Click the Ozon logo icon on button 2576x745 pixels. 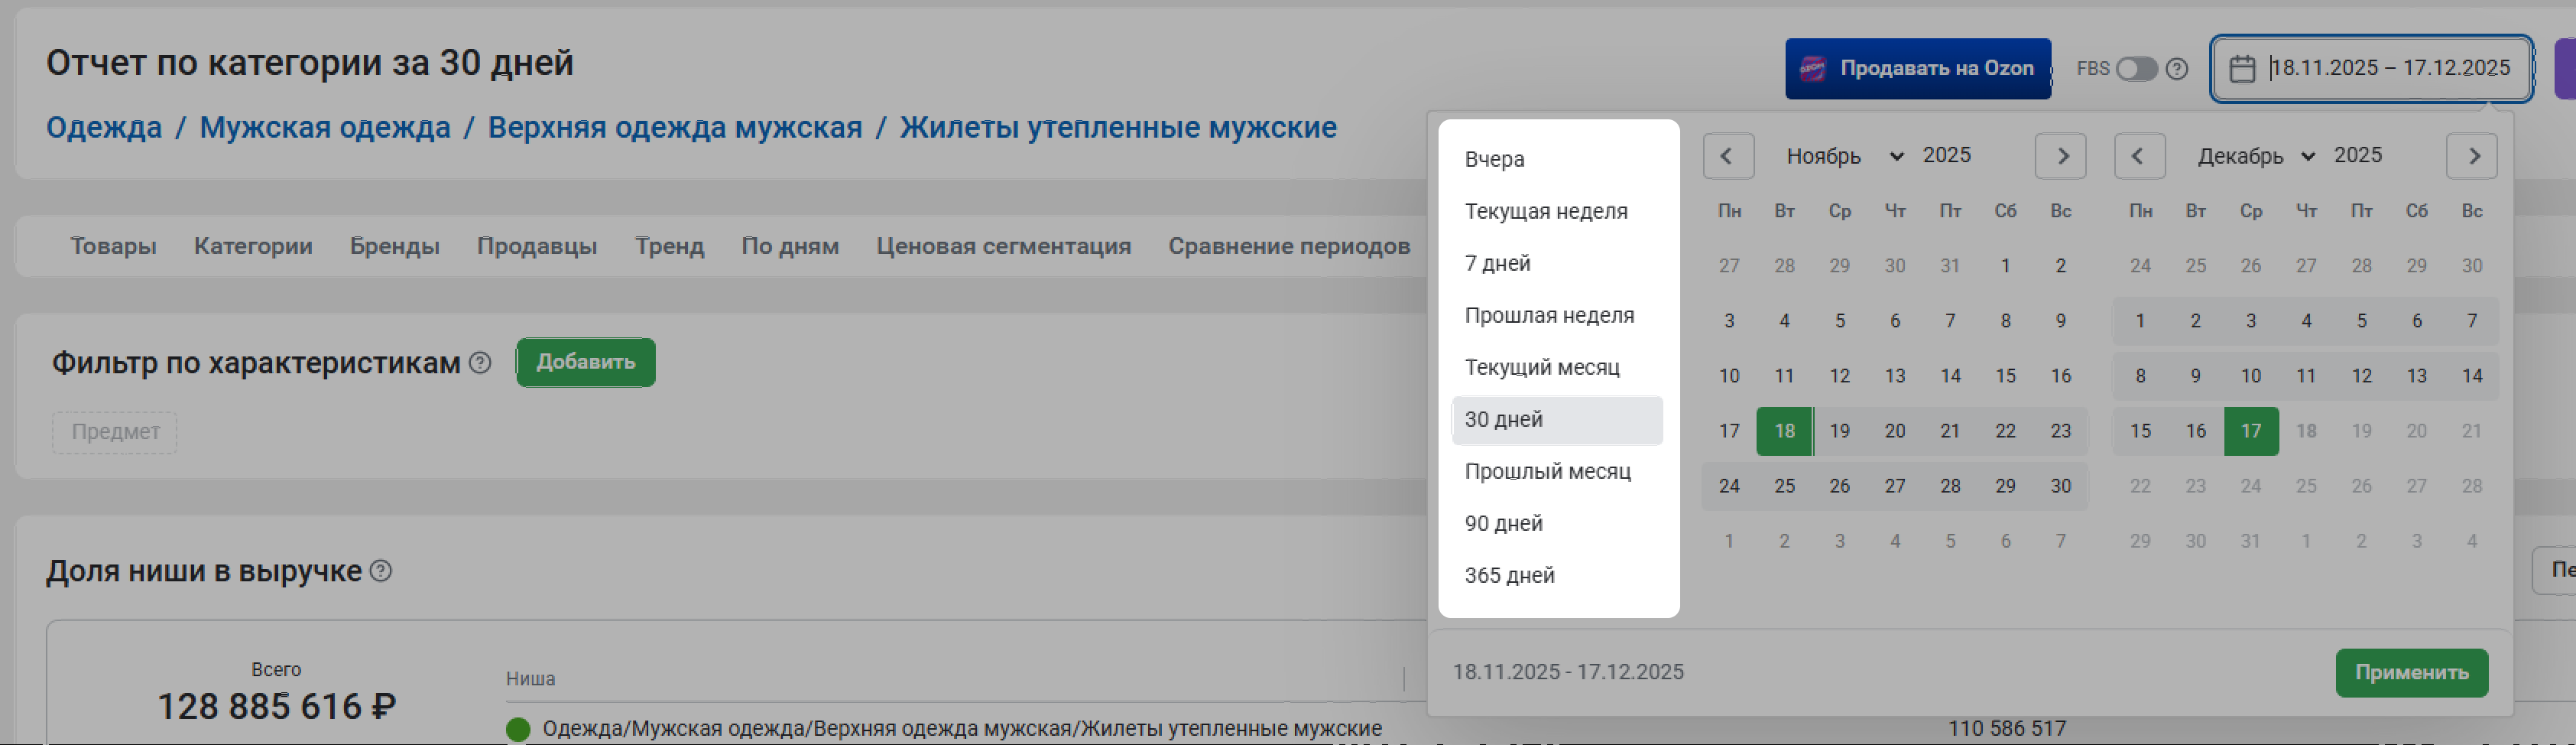point(1812,69)
